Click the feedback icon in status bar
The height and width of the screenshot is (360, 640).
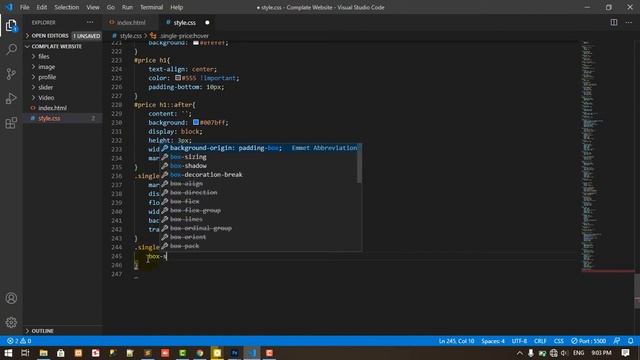point(617,341)
